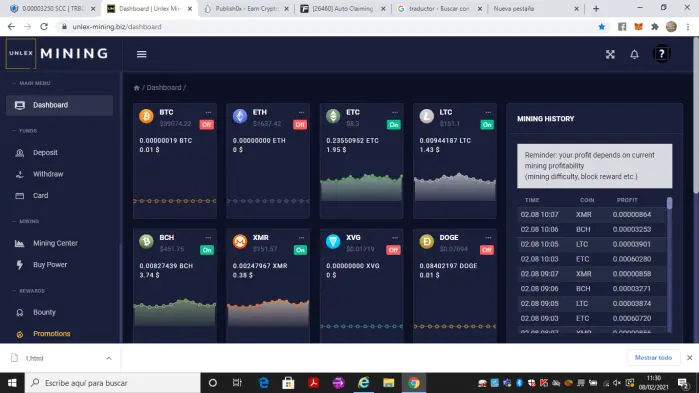Open the MetaMask fox extension
The image size is (699, 393).
(x=638, y=27)
